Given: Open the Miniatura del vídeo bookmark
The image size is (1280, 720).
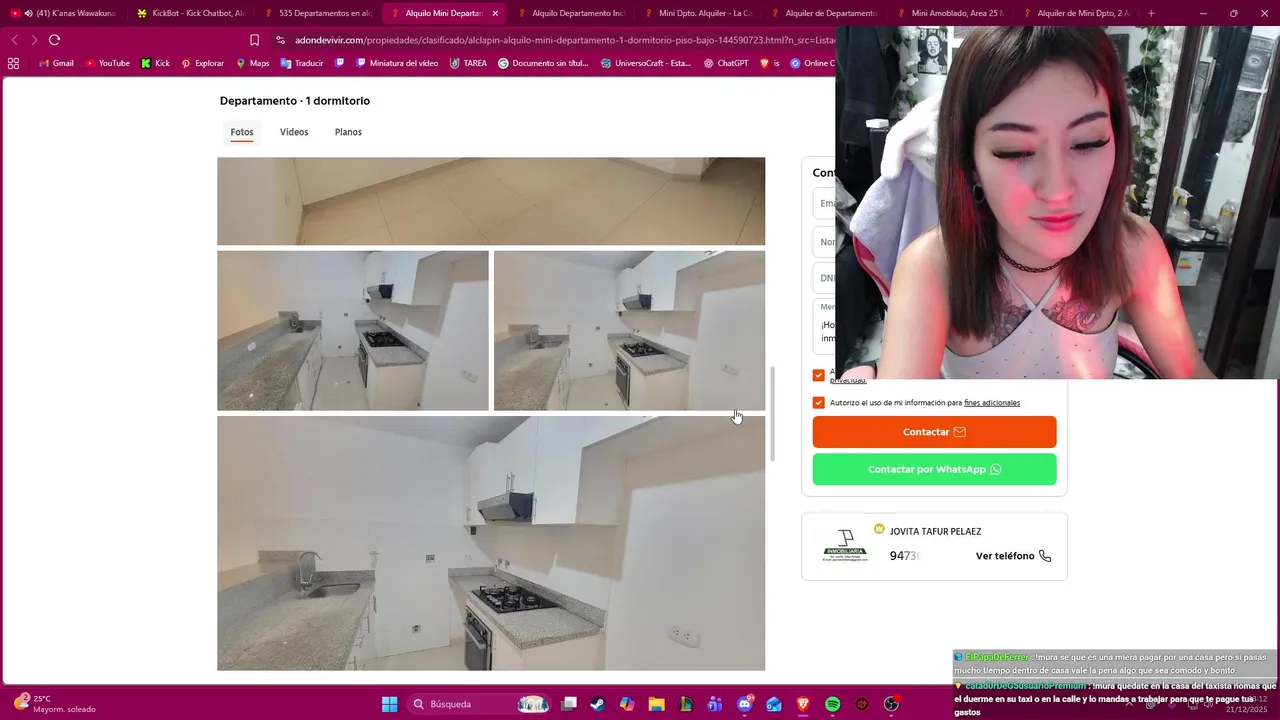Looking at the screenshot, I should [397, 63].
